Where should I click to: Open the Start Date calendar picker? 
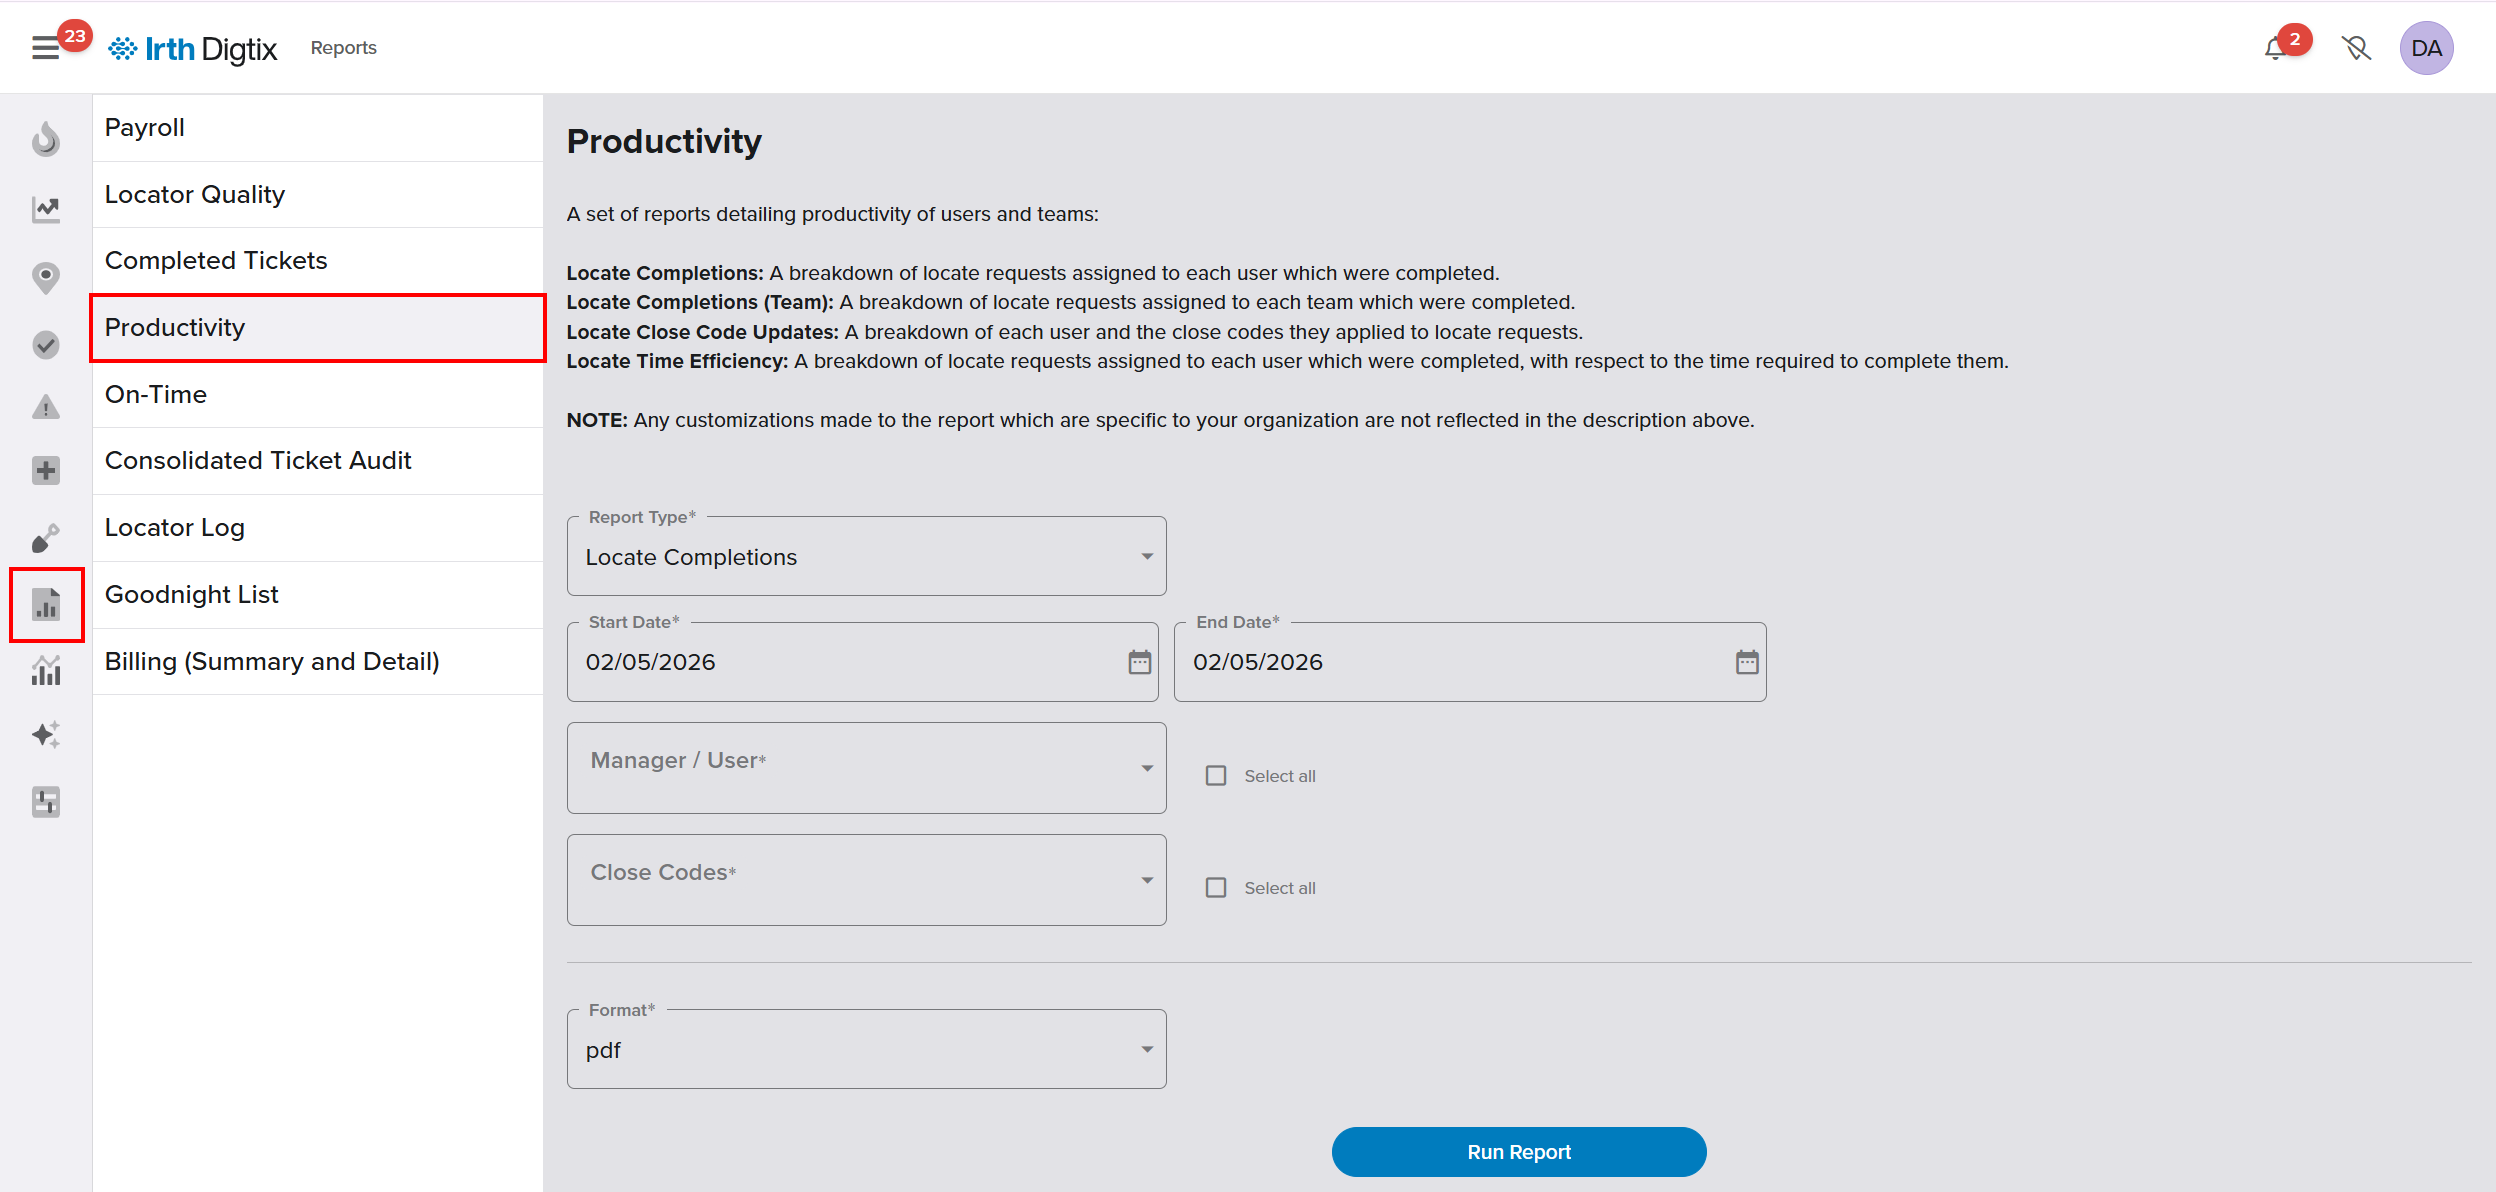(x=1139, y=662)
